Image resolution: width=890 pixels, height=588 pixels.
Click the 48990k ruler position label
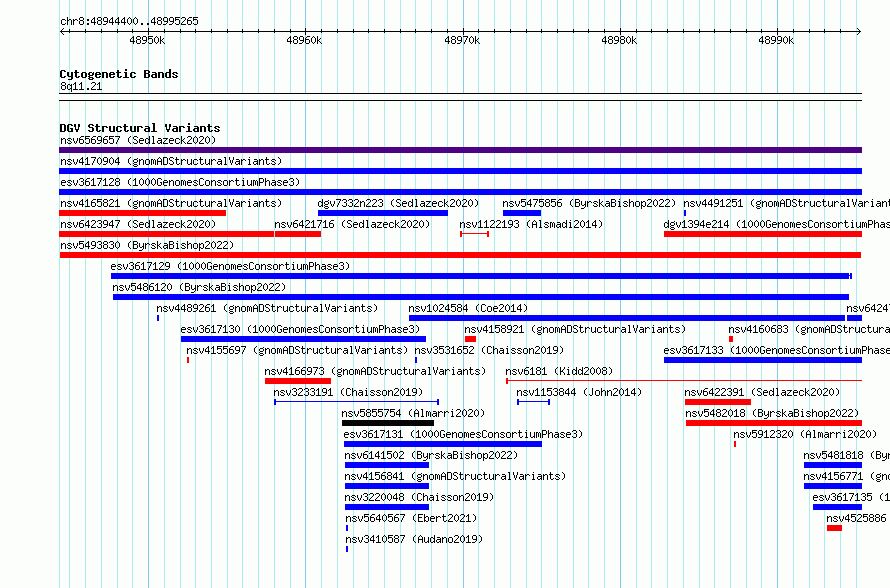click(776, 40)
